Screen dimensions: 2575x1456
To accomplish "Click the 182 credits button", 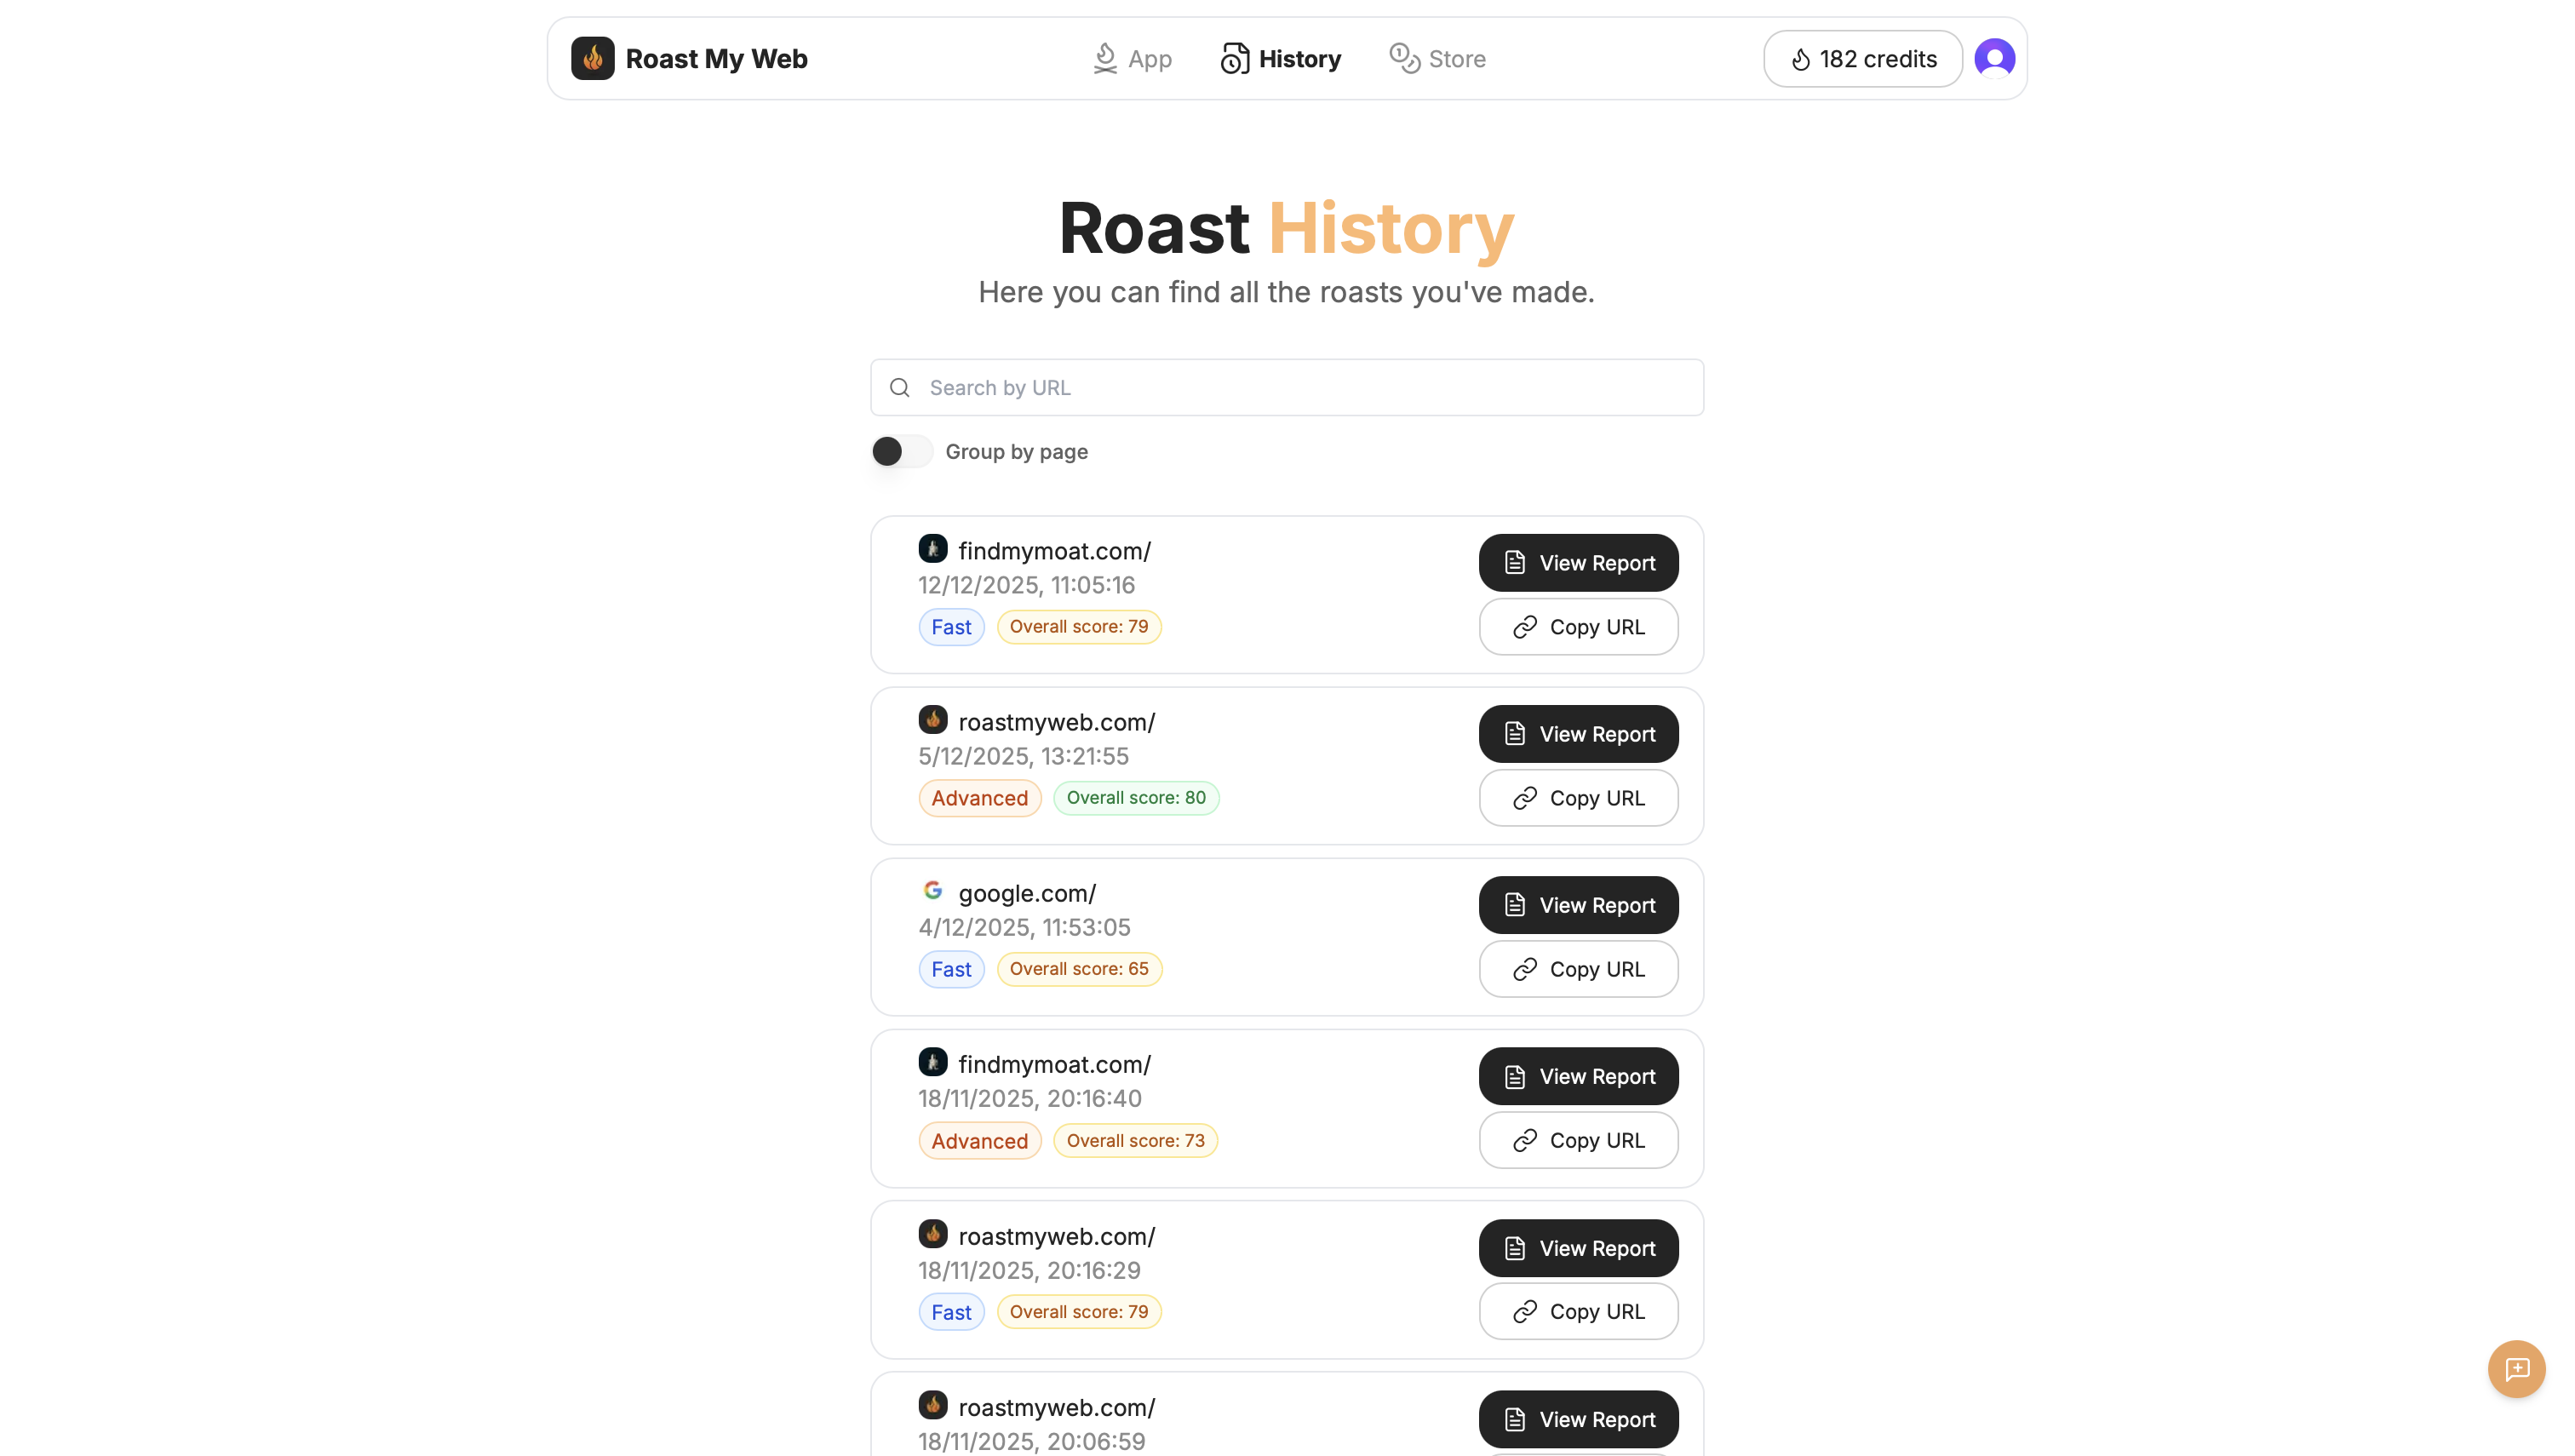I will 1863,58.
